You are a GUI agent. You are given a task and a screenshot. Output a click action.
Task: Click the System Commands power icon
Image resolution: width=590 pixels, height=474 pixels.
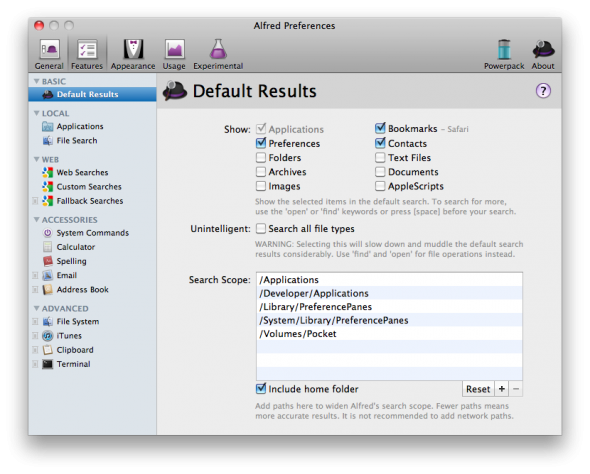tap(47, 233)
